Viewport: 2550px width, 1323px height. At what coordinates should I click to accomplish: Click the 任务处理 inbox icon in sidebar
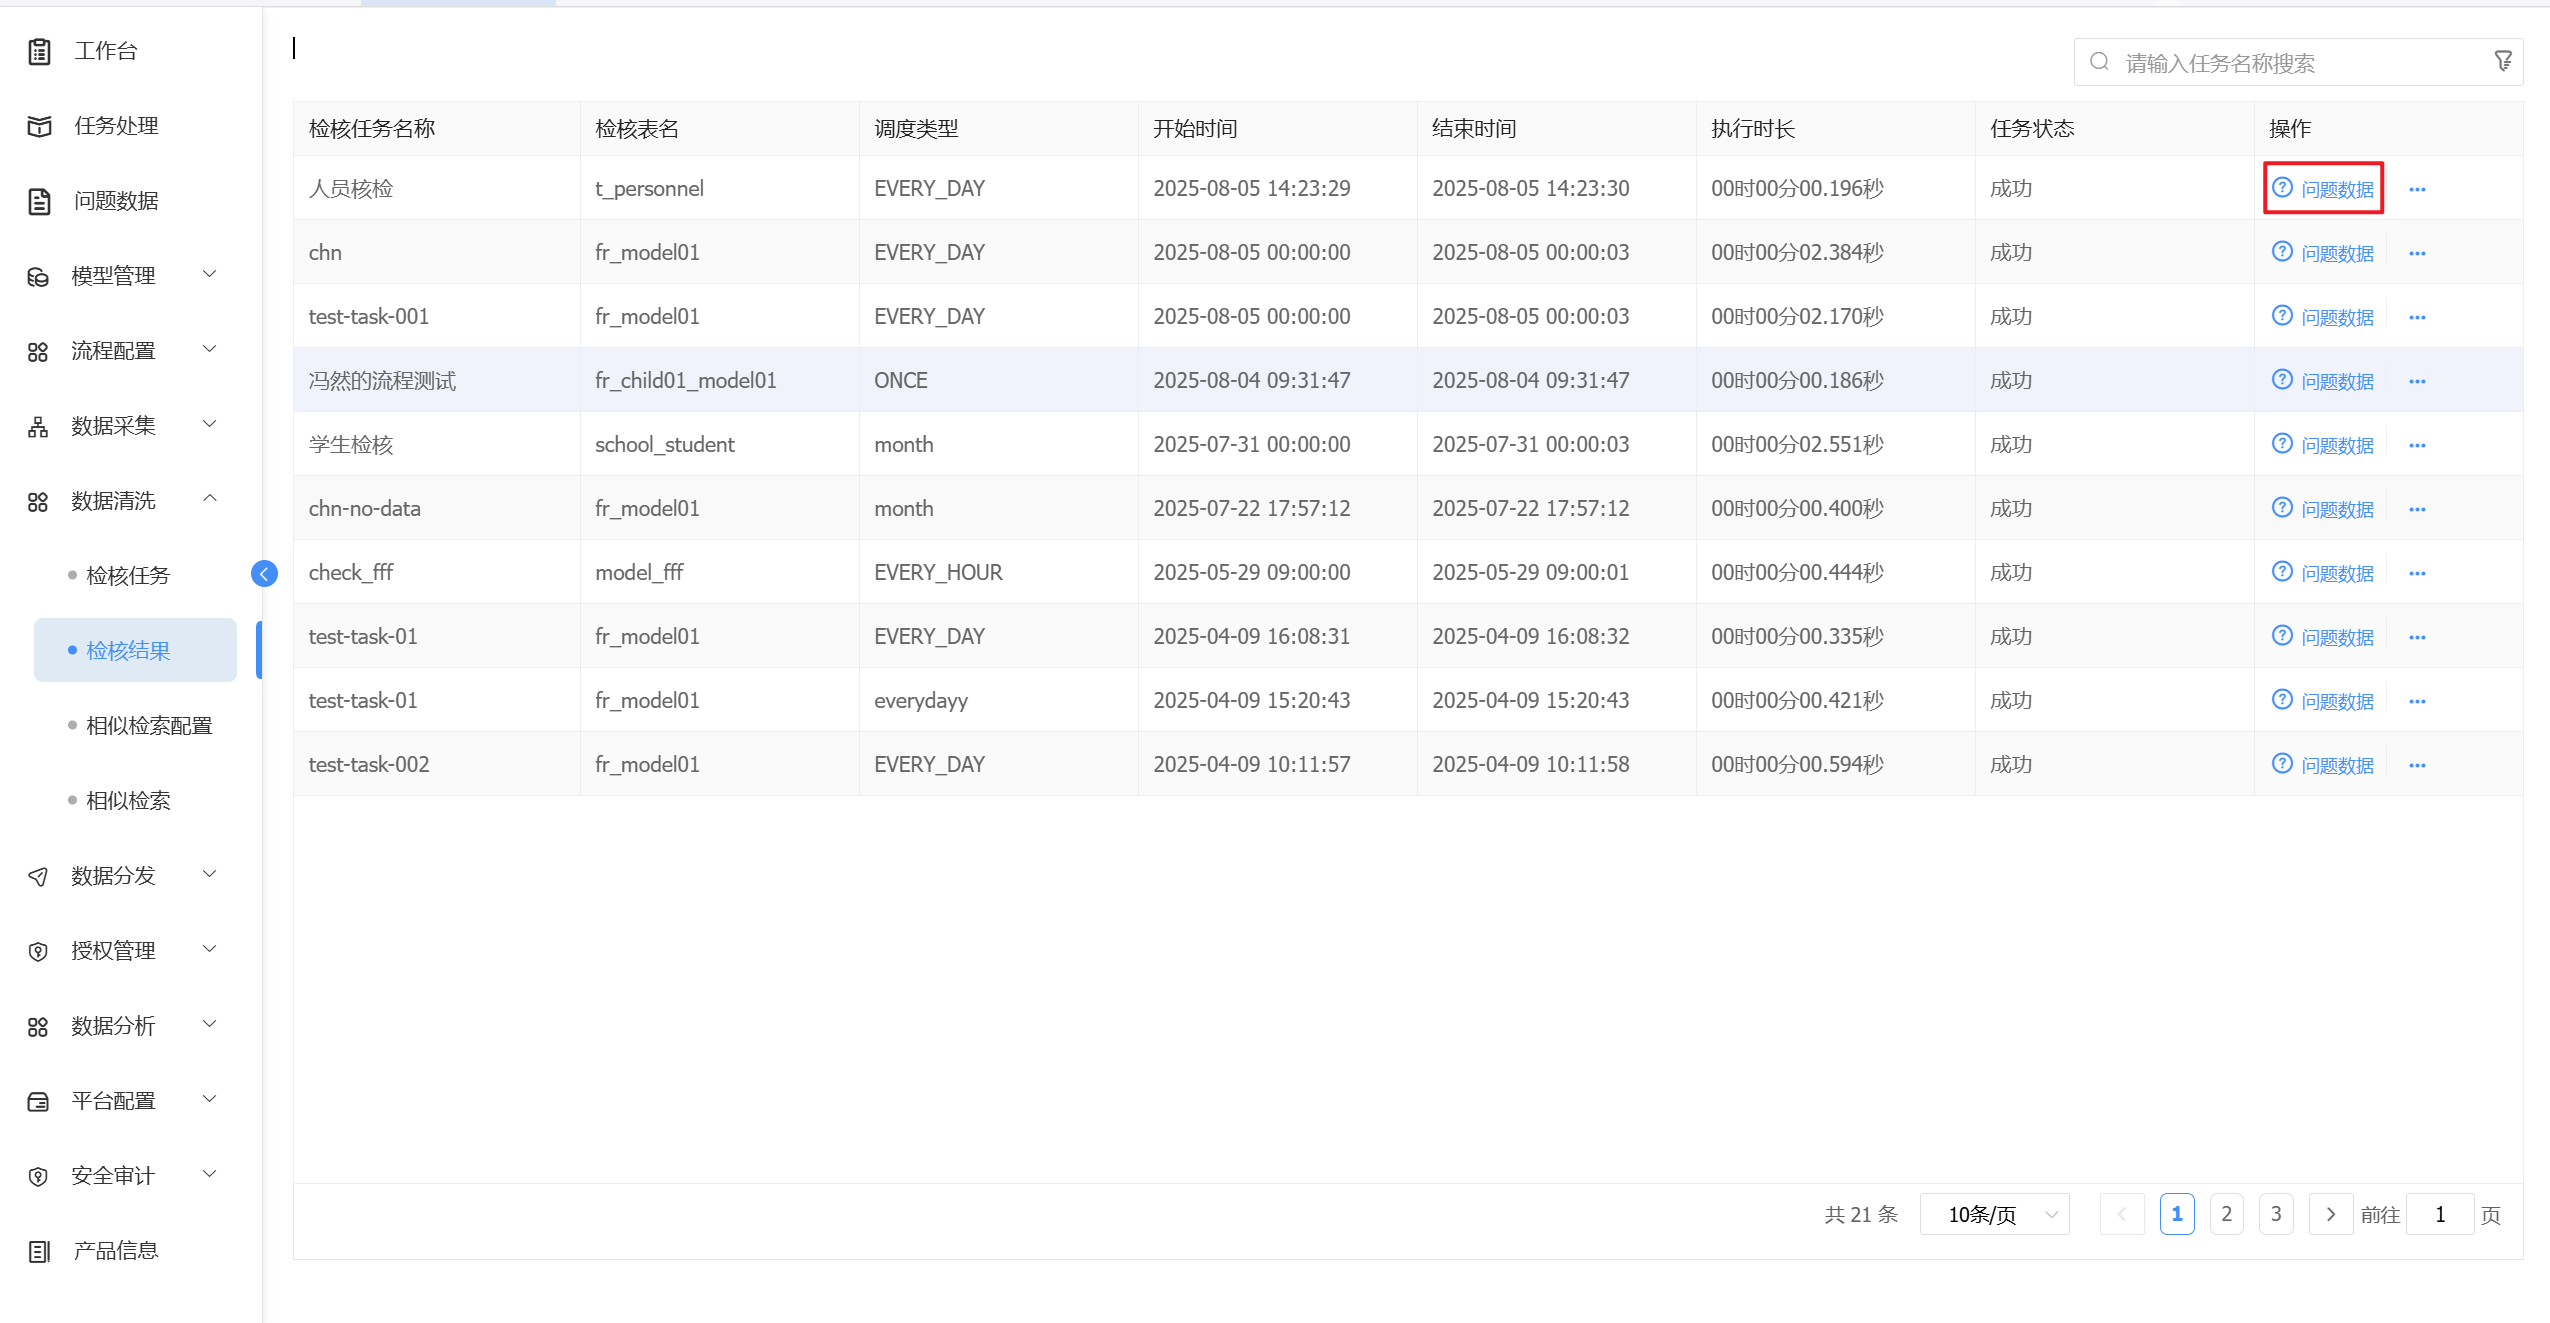coord(39,126)
